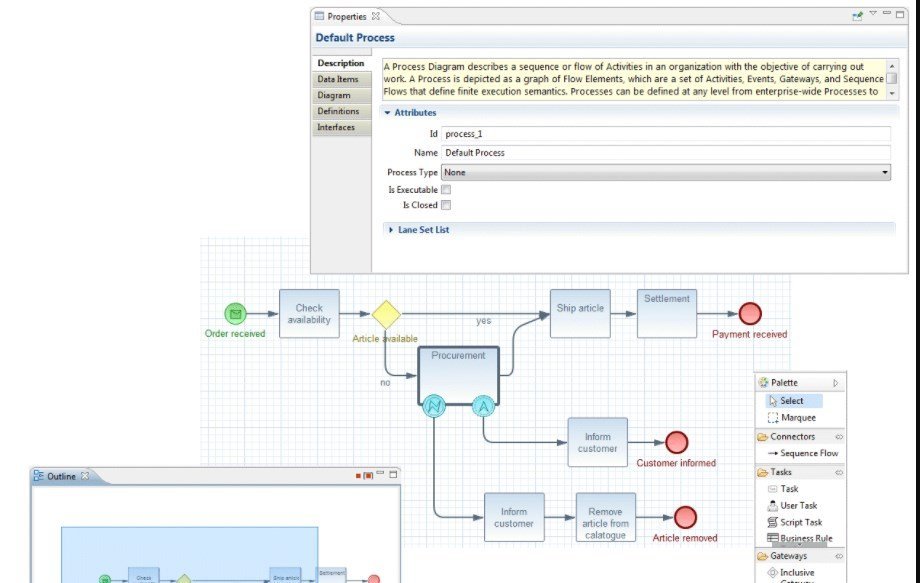This screenshot has height=583, width=920.
Task: Open the Definitions tab
Action: (338, 111)
